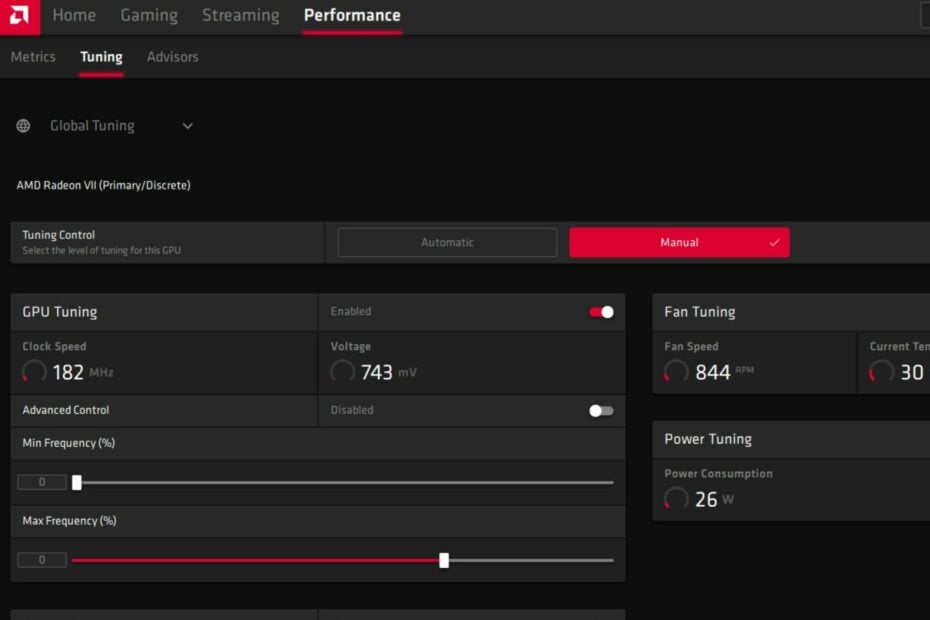The height and width of the screenshot is (620, 930).
Task: Select Manual tuning control
Action: coord(679,242)
